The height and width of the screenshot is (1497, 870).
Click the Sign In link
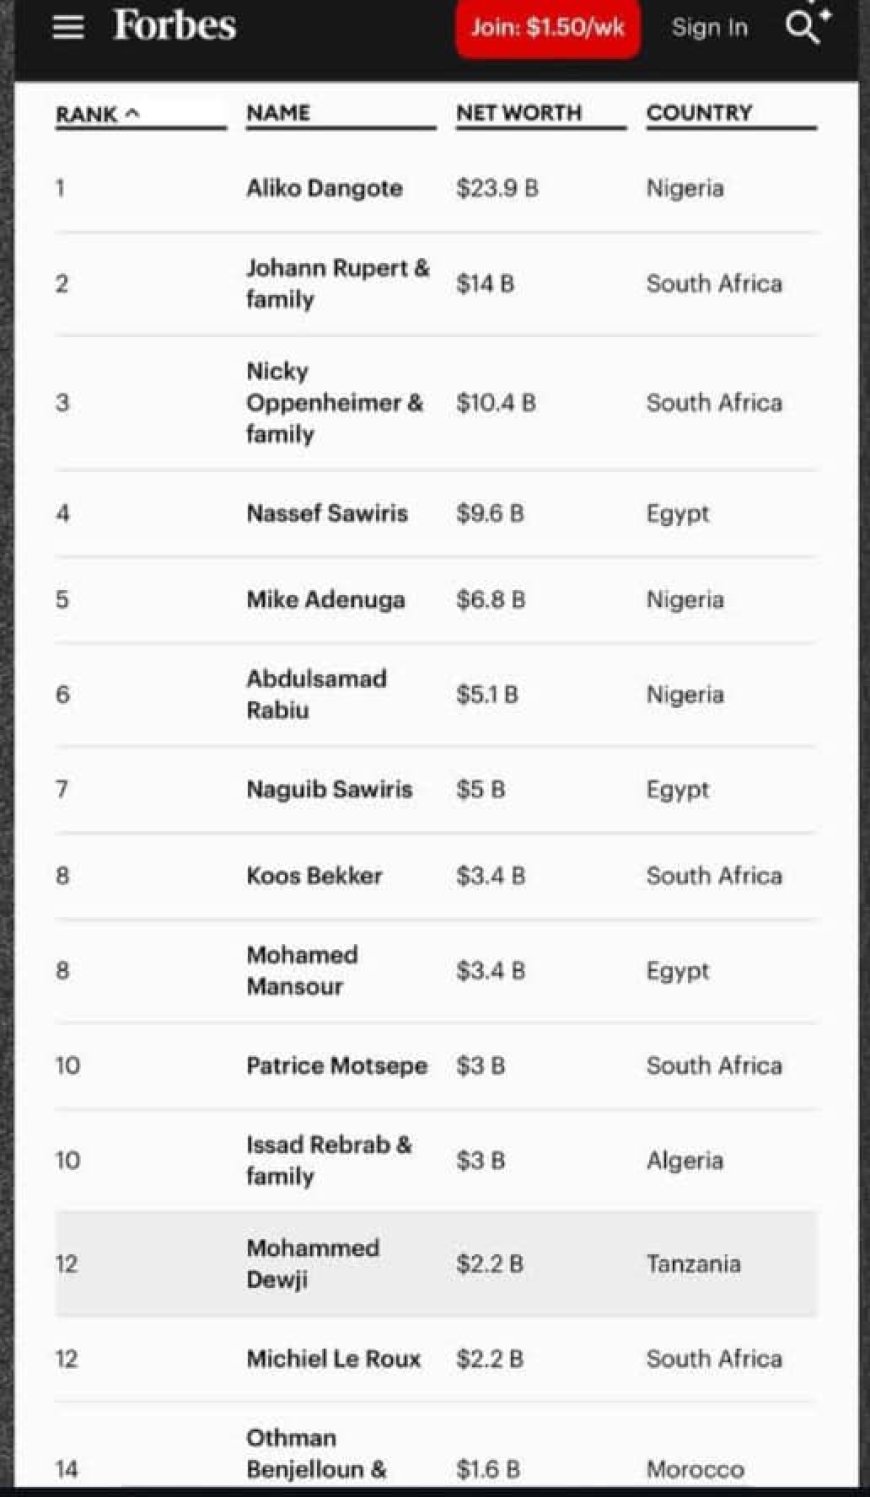click(709, 27)
